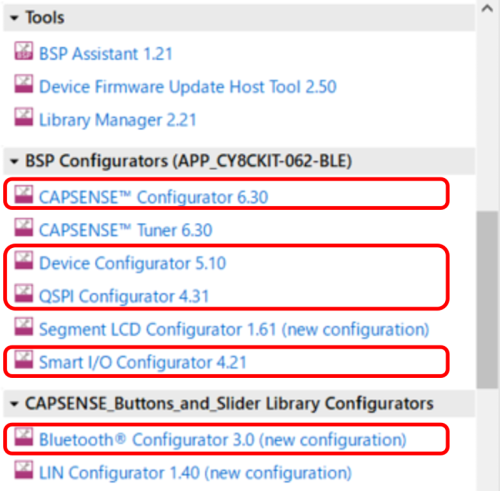Collapse CAPSENSE_Buttons_and_Slider Library Configurators section
The width and height of the screenshot is (500, 491).
coord(14,404)
